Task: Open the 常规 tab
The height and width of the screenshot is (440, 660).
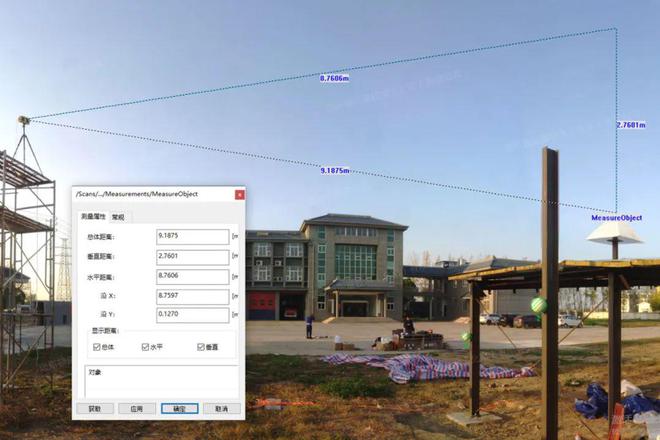Action: [118, 216]
